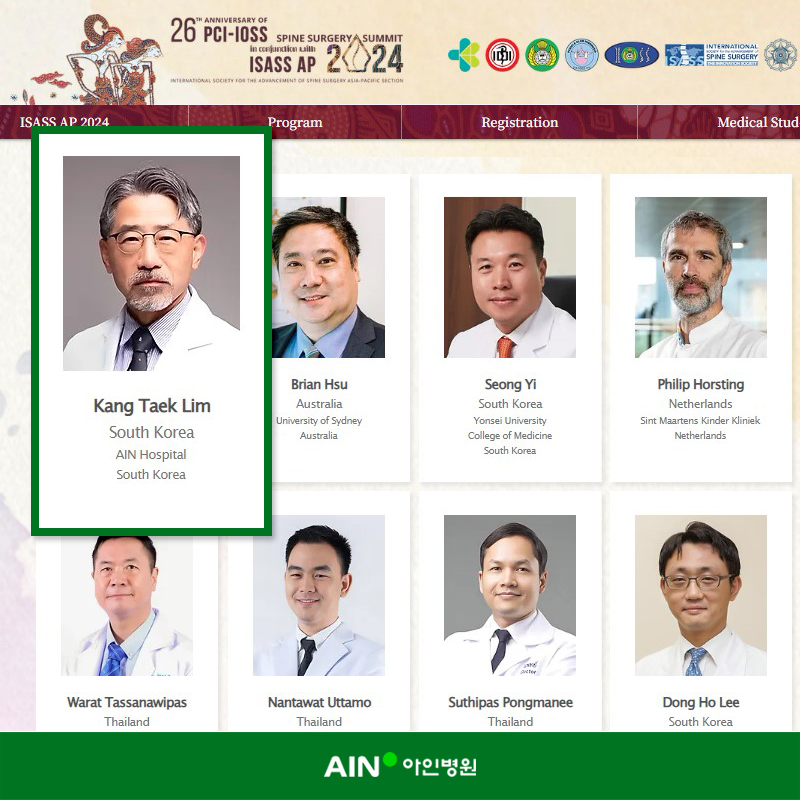Select Suthipas Pongmanee's portrait photo
This screenshot has width=800, height=800.
point(510,595)
